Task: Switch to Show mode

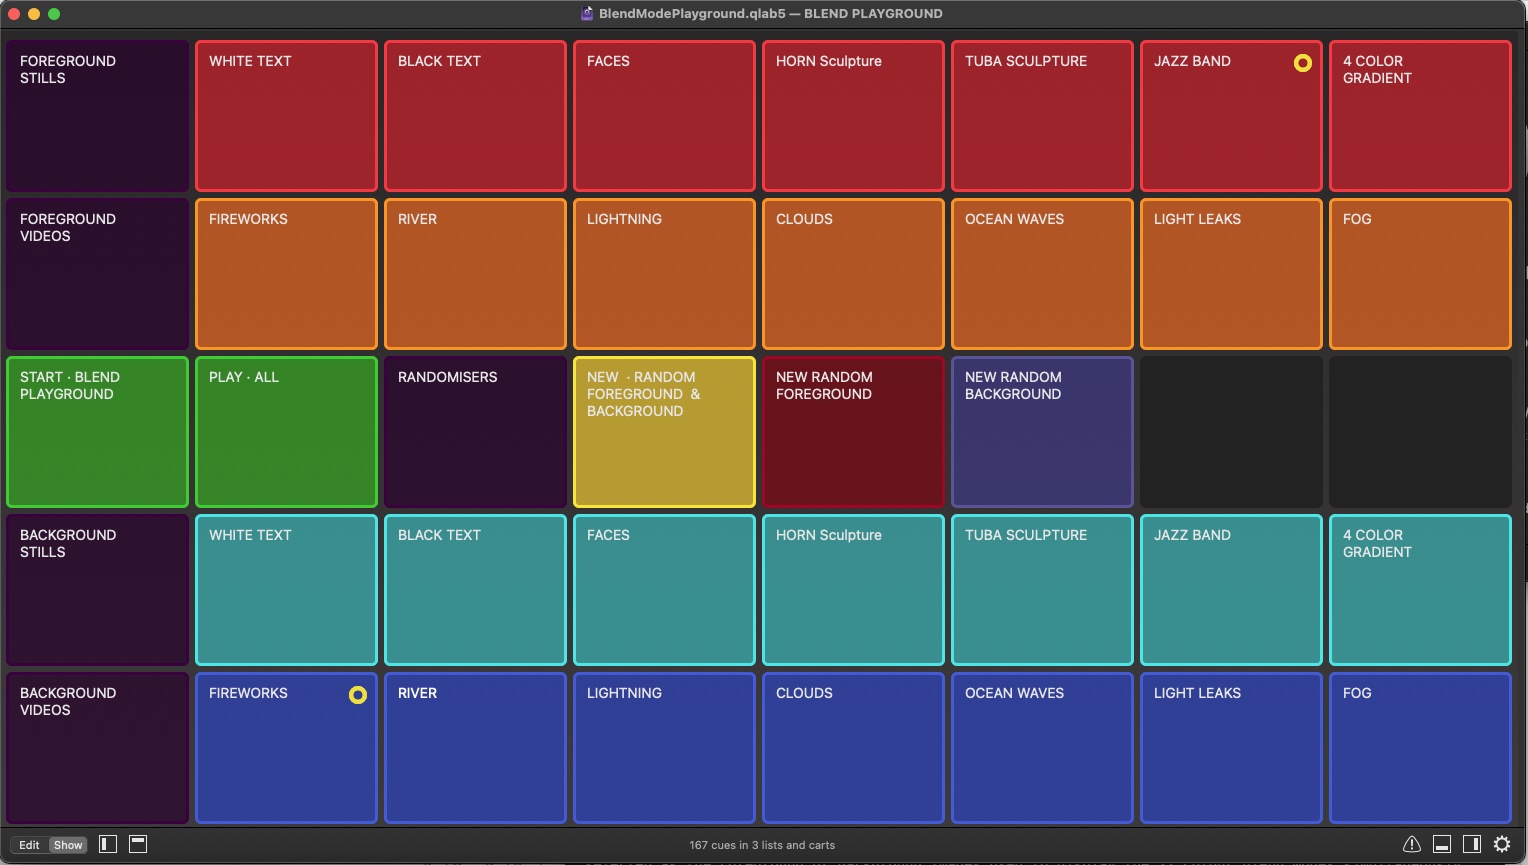Action: tap(68, 845)
